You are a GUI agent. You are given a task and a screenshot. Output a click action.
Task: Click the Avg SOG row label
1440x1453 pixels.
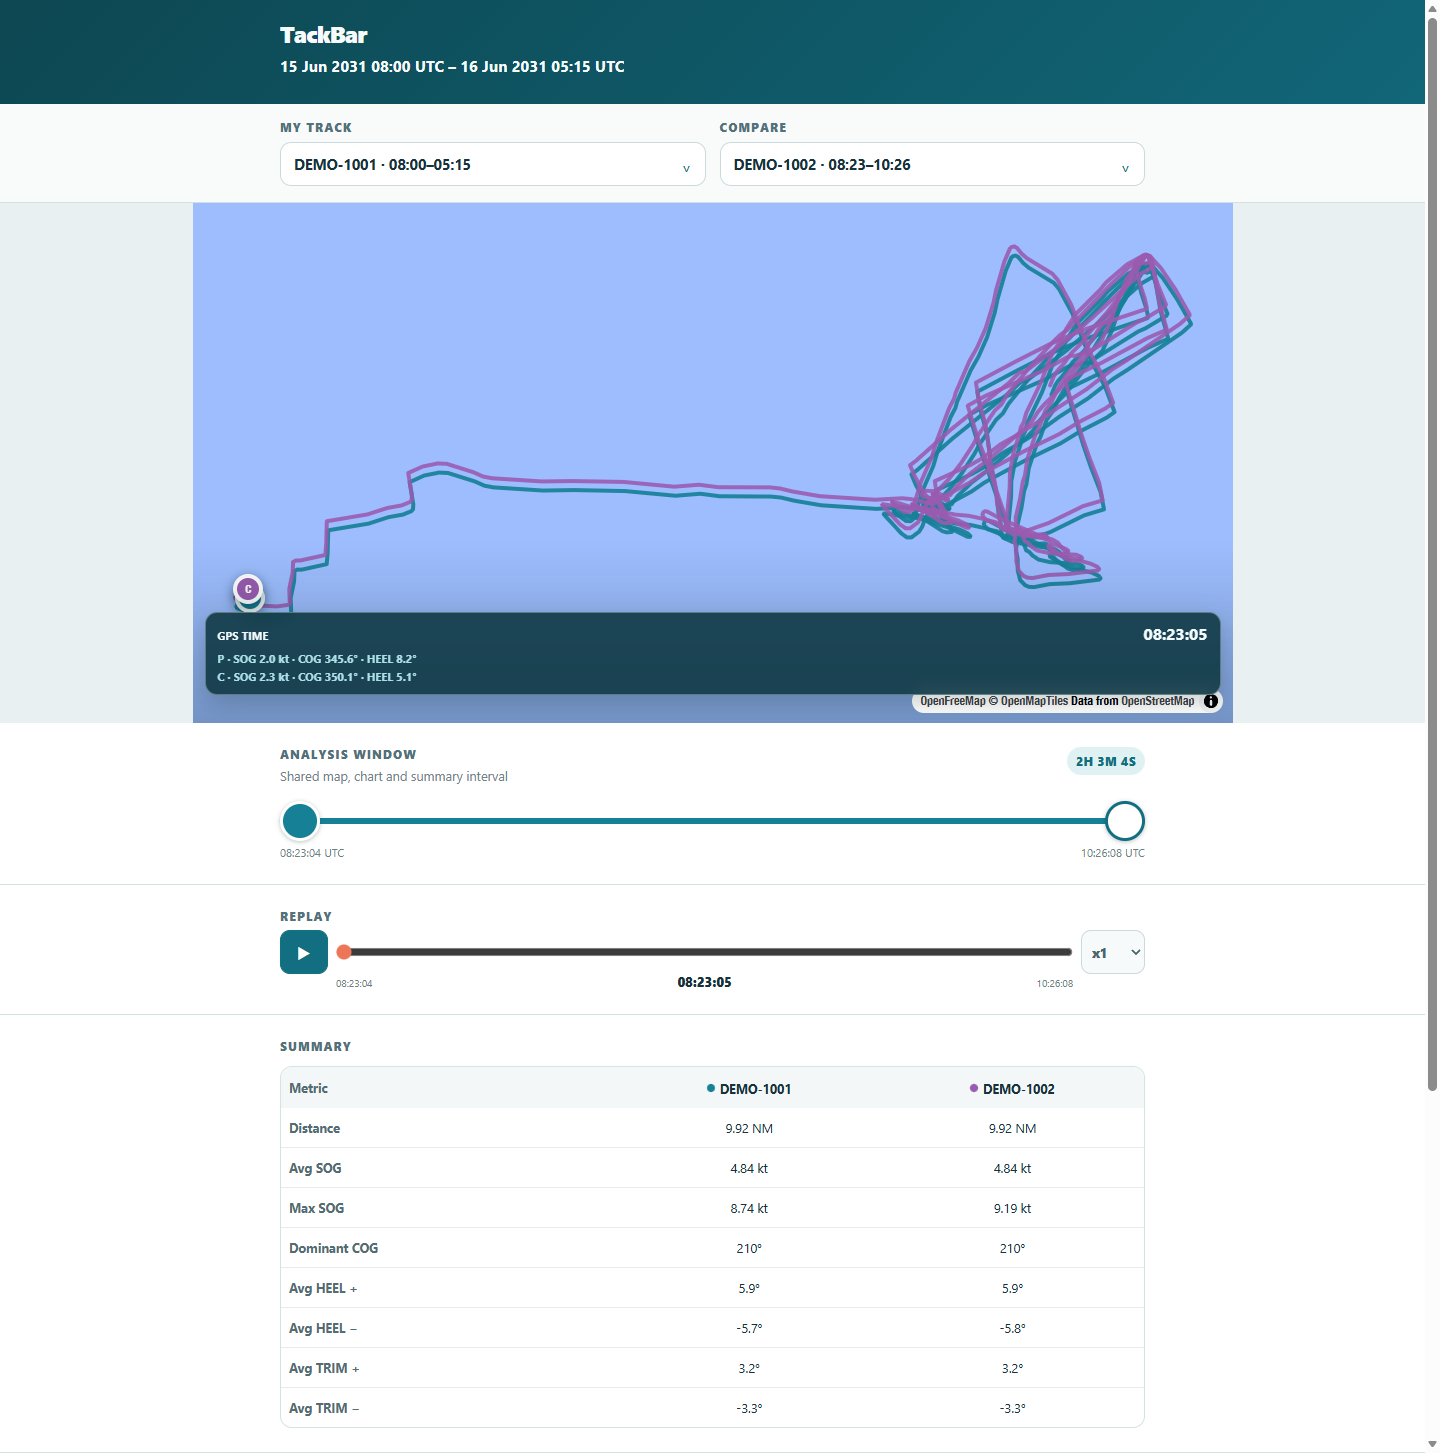(x=315, y=1168)
